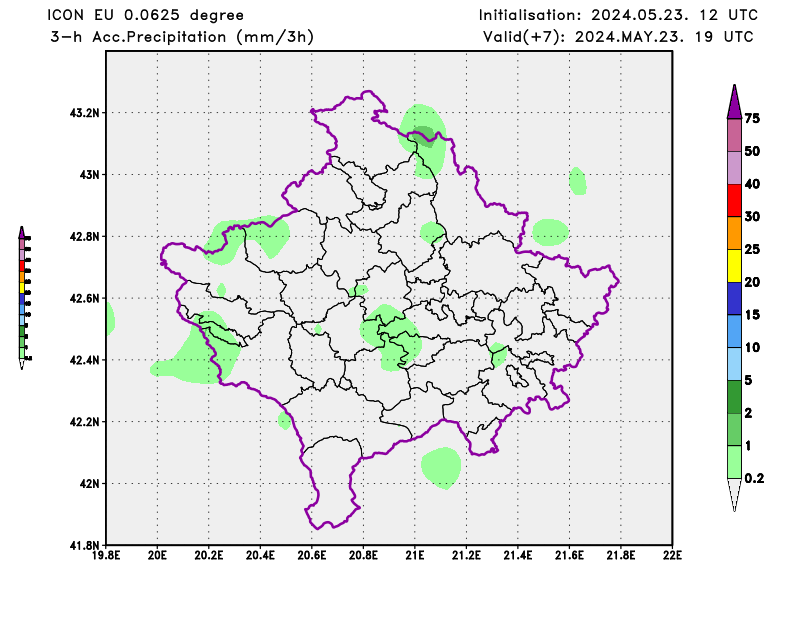The height and width of the screenshot is (618, 800).
Task: Click the "20.4E" longitude label
Action: point(260,555)
